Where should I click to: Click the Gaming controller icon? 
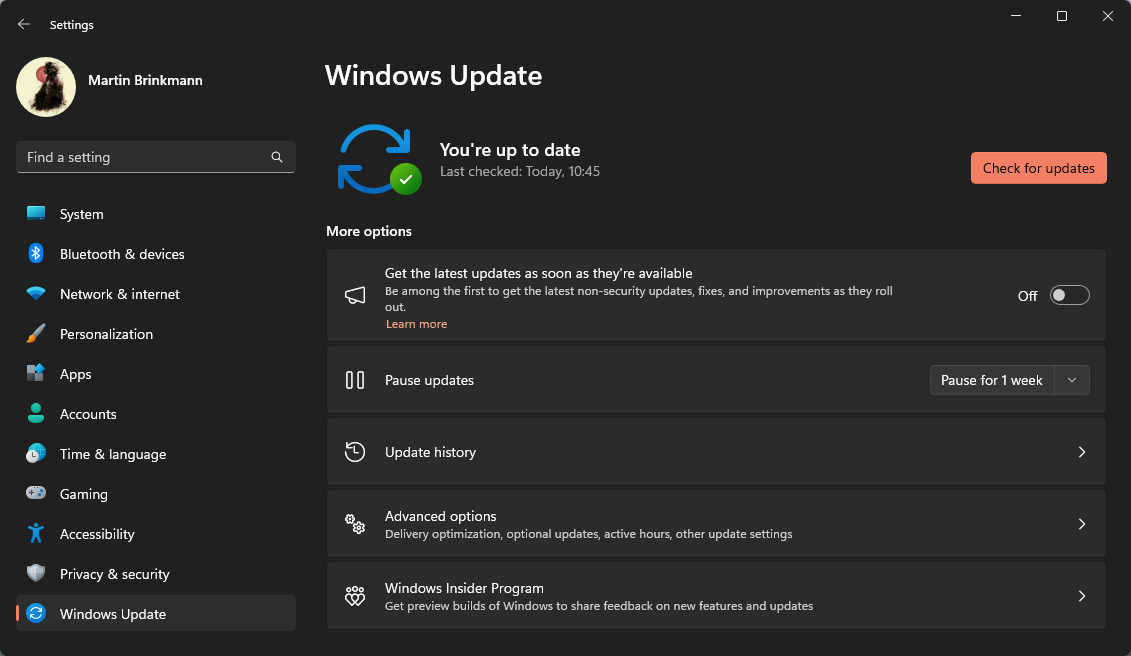point(36,493)
